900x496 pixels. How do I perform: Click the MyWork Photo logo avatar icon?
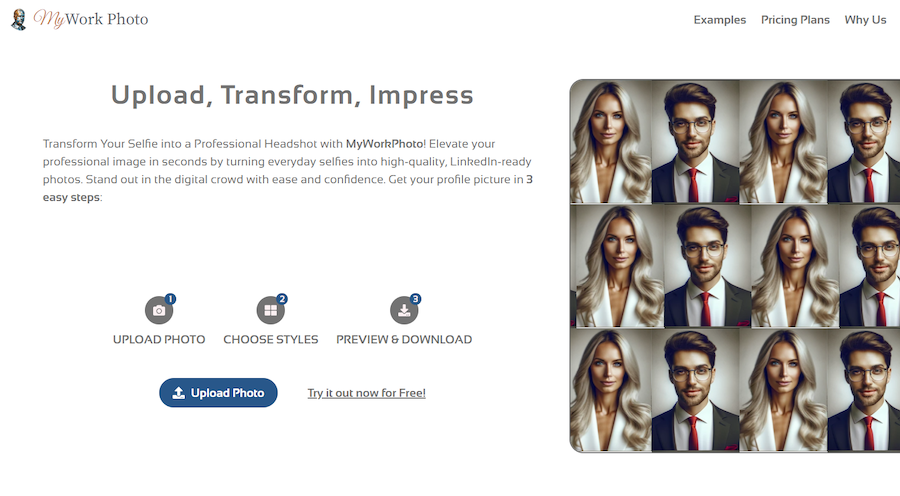(x=19, y=20)
